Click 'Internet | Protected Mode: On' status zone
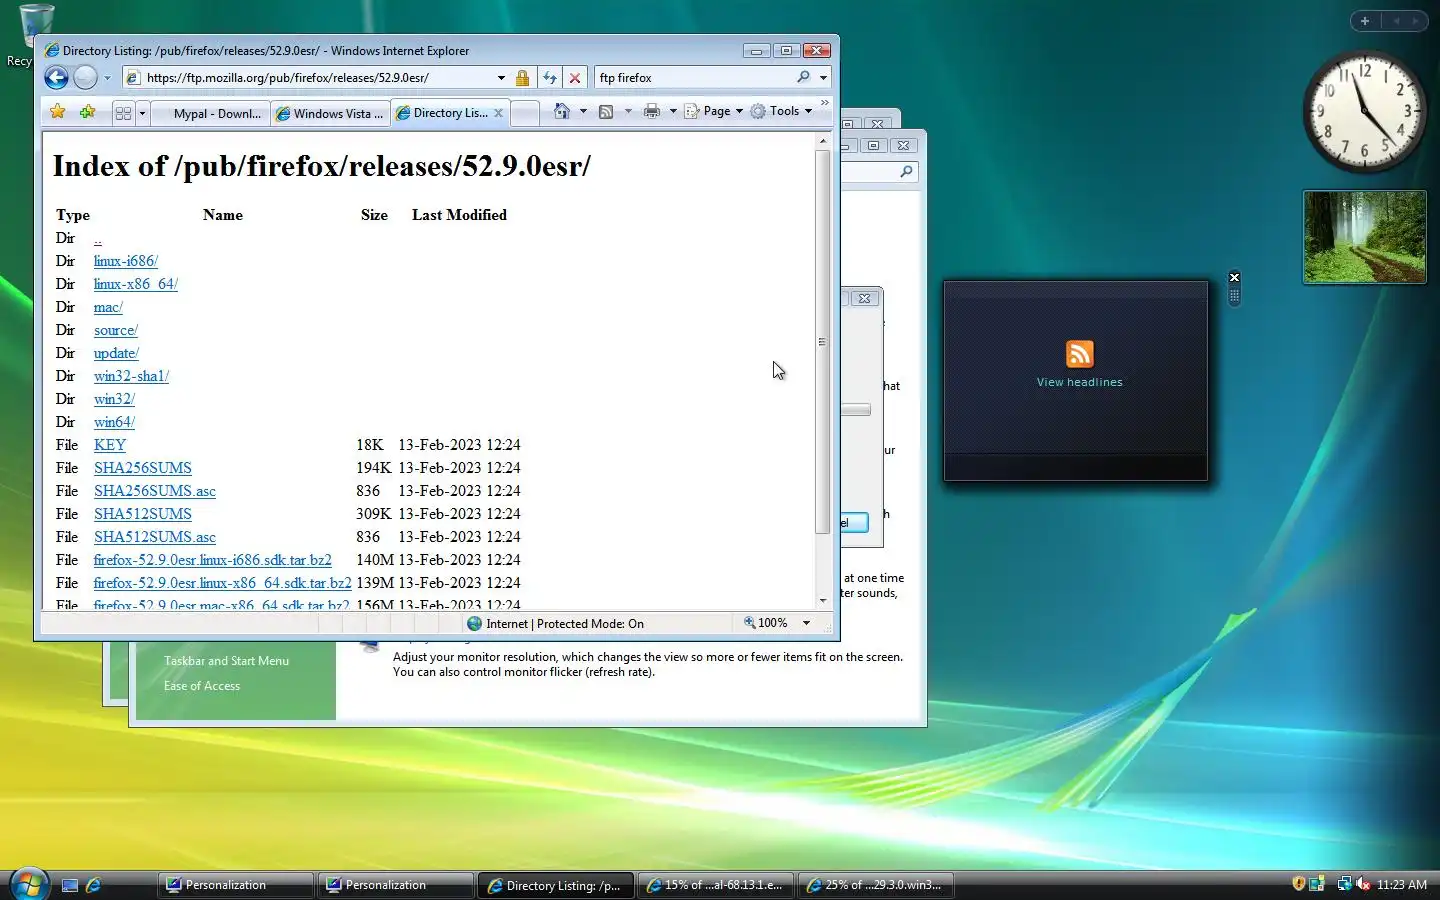This screenshot has width=1440, height=900. pos(556,624)
